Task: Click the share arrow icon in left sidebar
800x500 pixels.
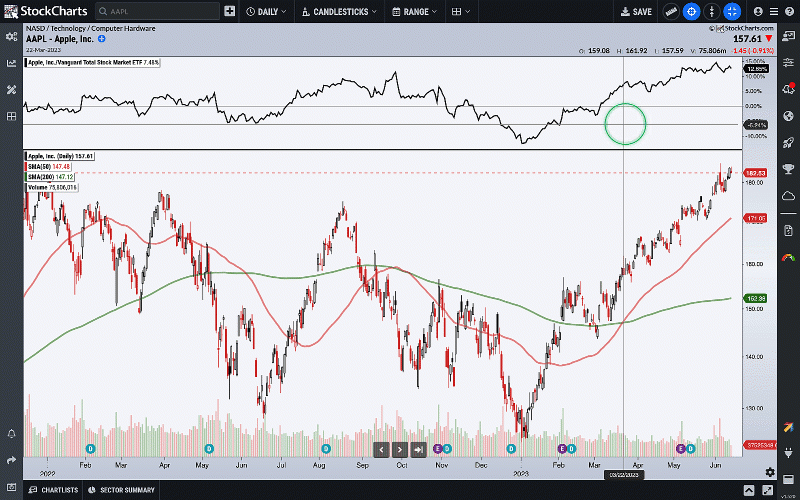Action: (x=11, y=460)
